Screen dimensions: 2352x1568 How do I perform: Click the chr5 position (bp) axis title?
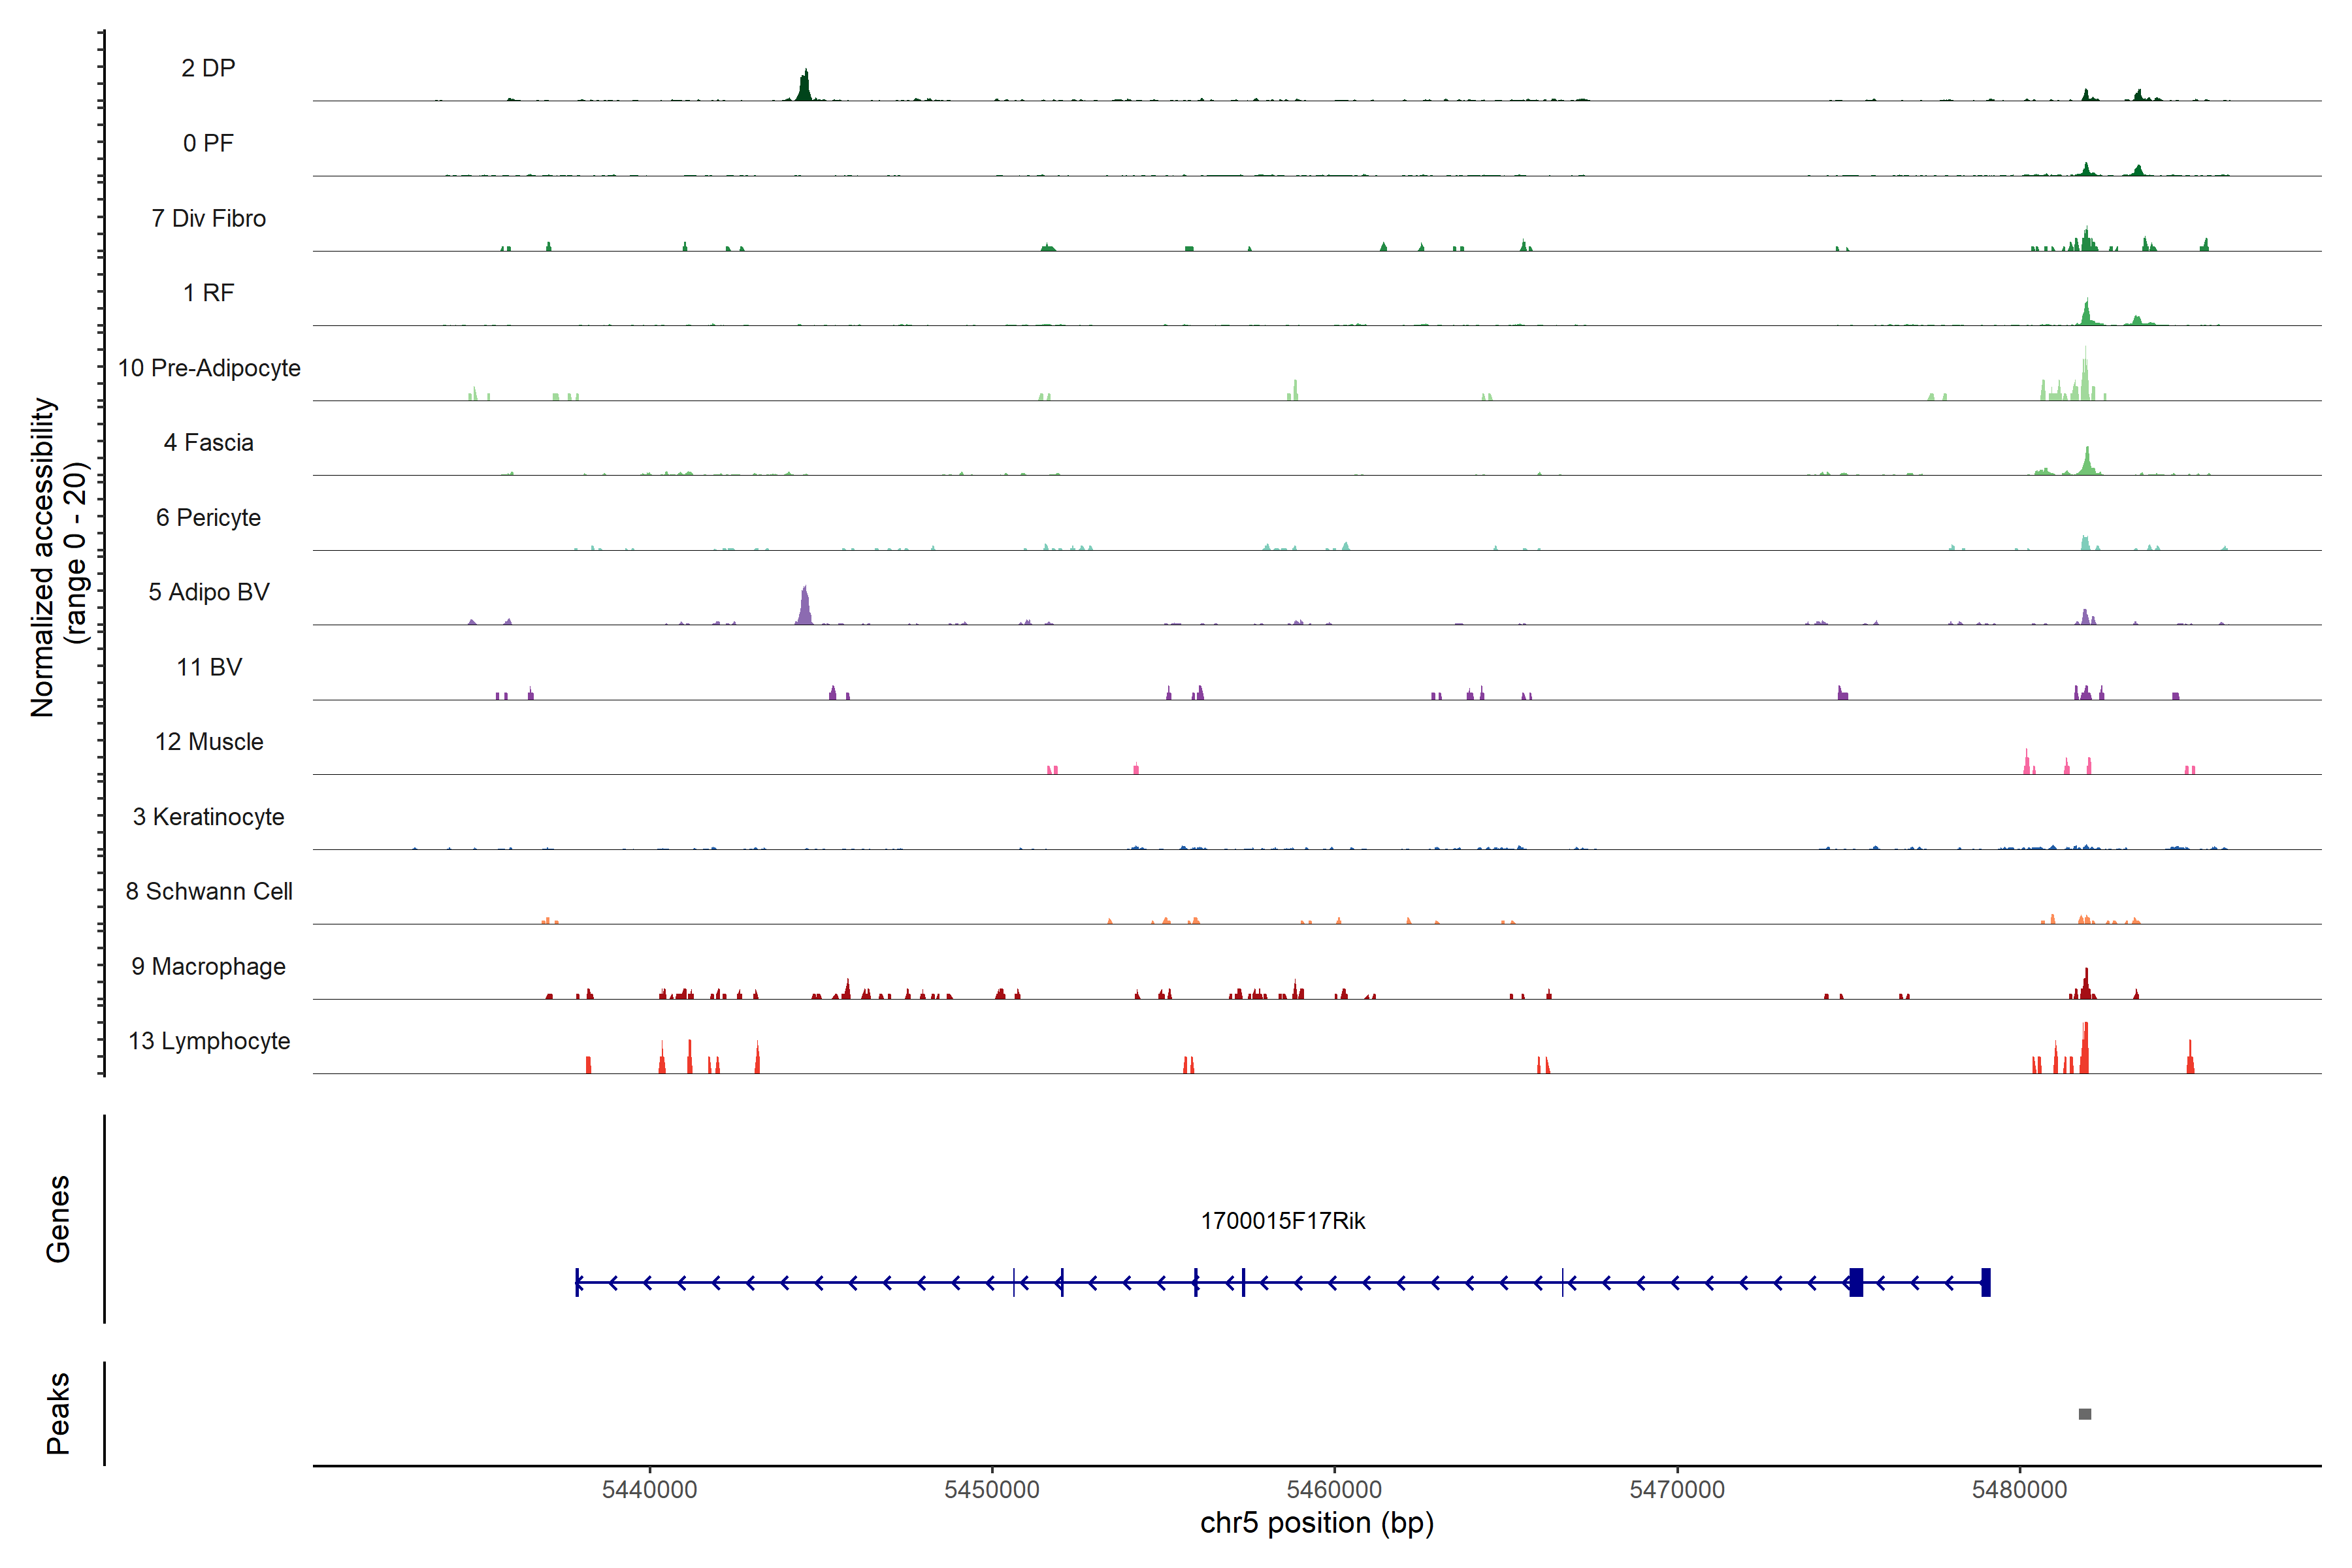coord(1316,1523)
